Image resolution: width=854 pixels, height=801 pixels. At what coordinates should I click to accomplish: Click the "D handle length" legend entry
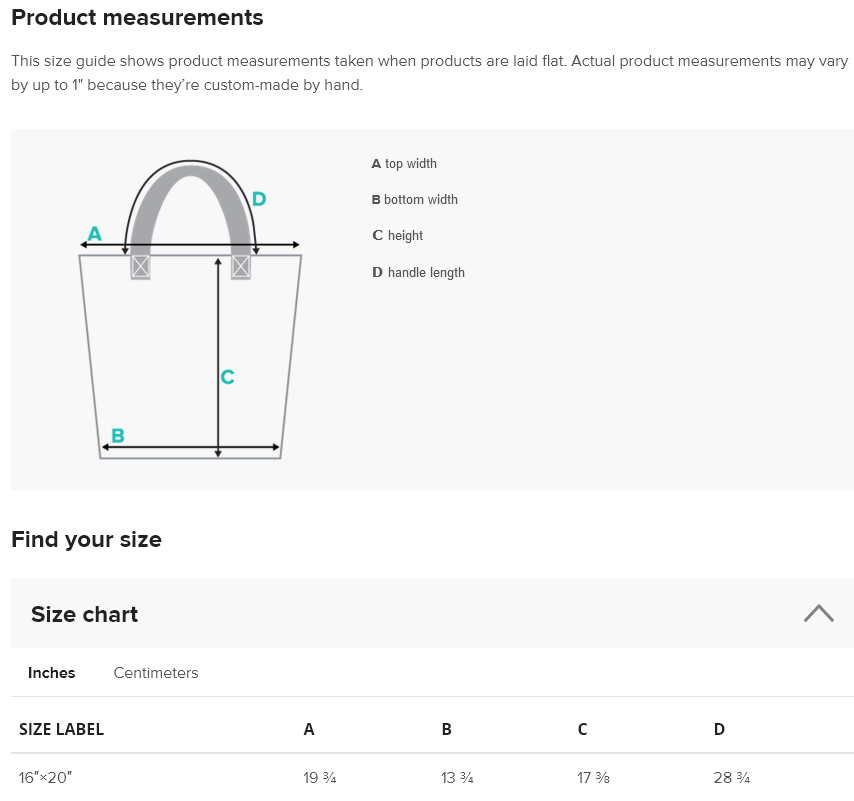point(418,272)
